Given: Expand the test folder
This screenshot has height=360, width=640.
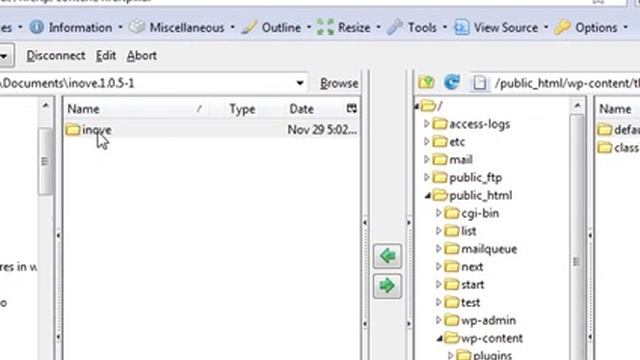Looking at the screenshot, I should tap(438, 302).
